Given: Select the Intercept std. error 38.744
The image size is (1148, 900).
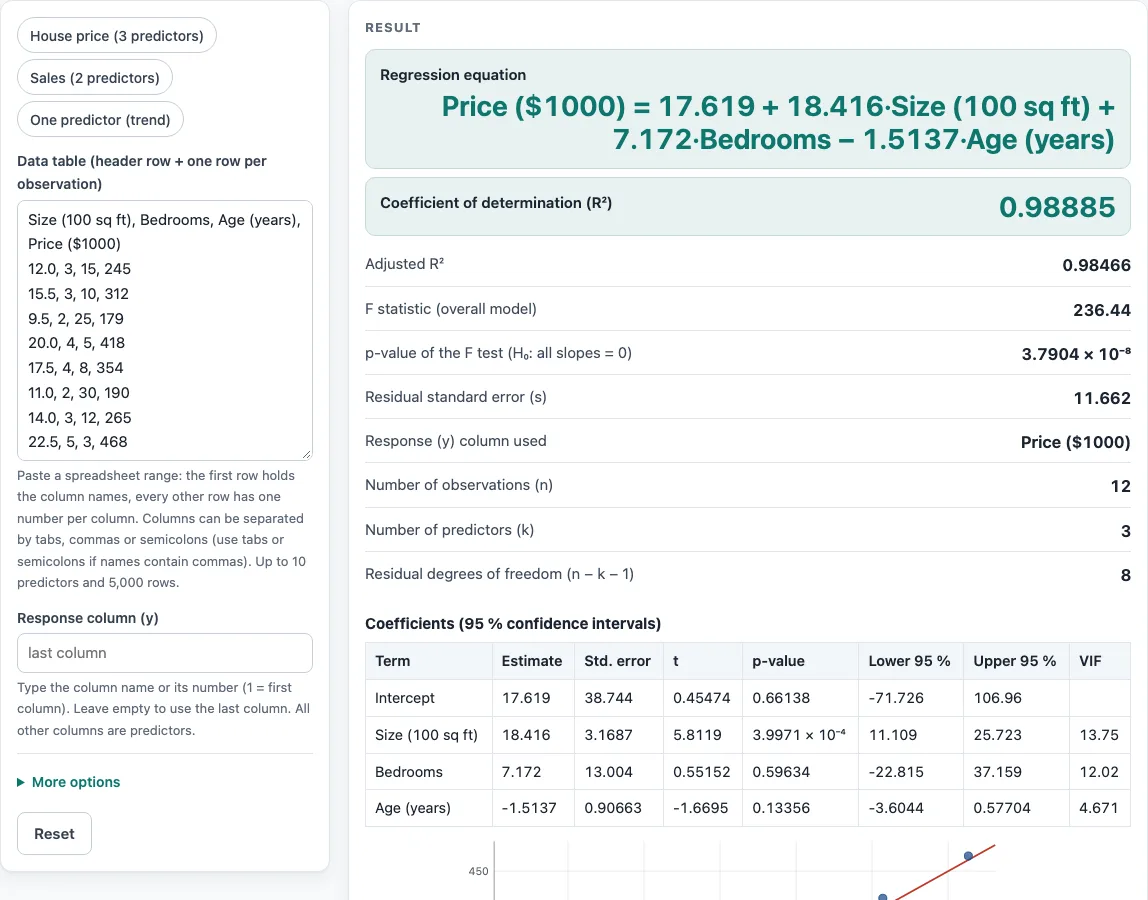Looking at the screenshot, I should (608, 698).
